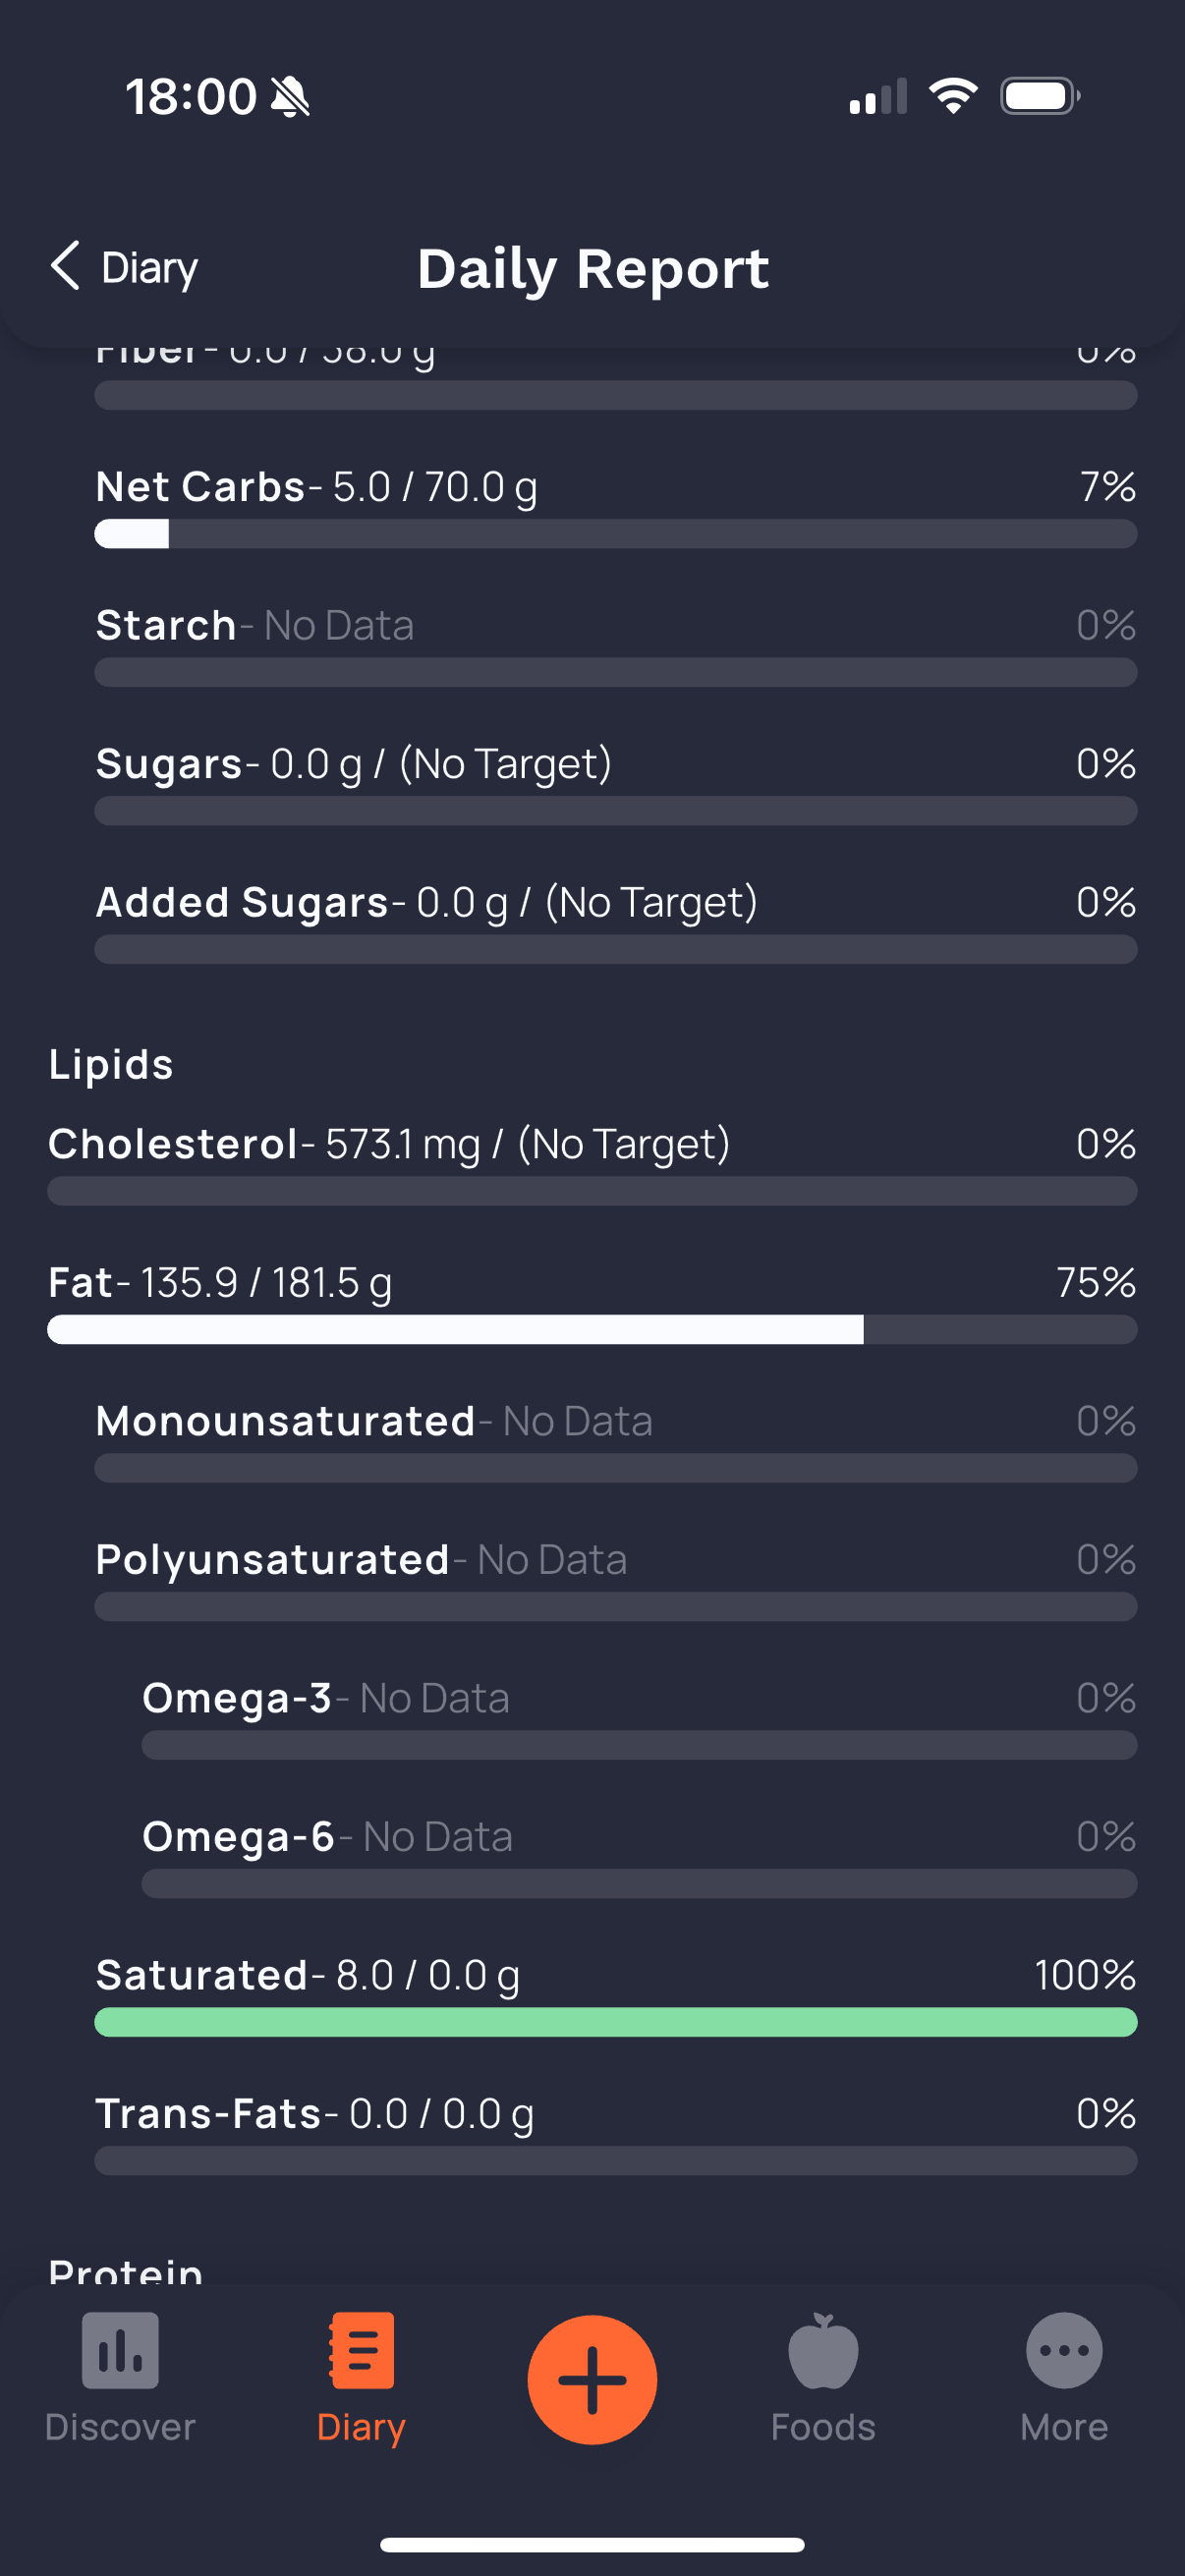
Task: Tap the silent bell status icon
Action: pyautogui.click(x=290, y=97)
